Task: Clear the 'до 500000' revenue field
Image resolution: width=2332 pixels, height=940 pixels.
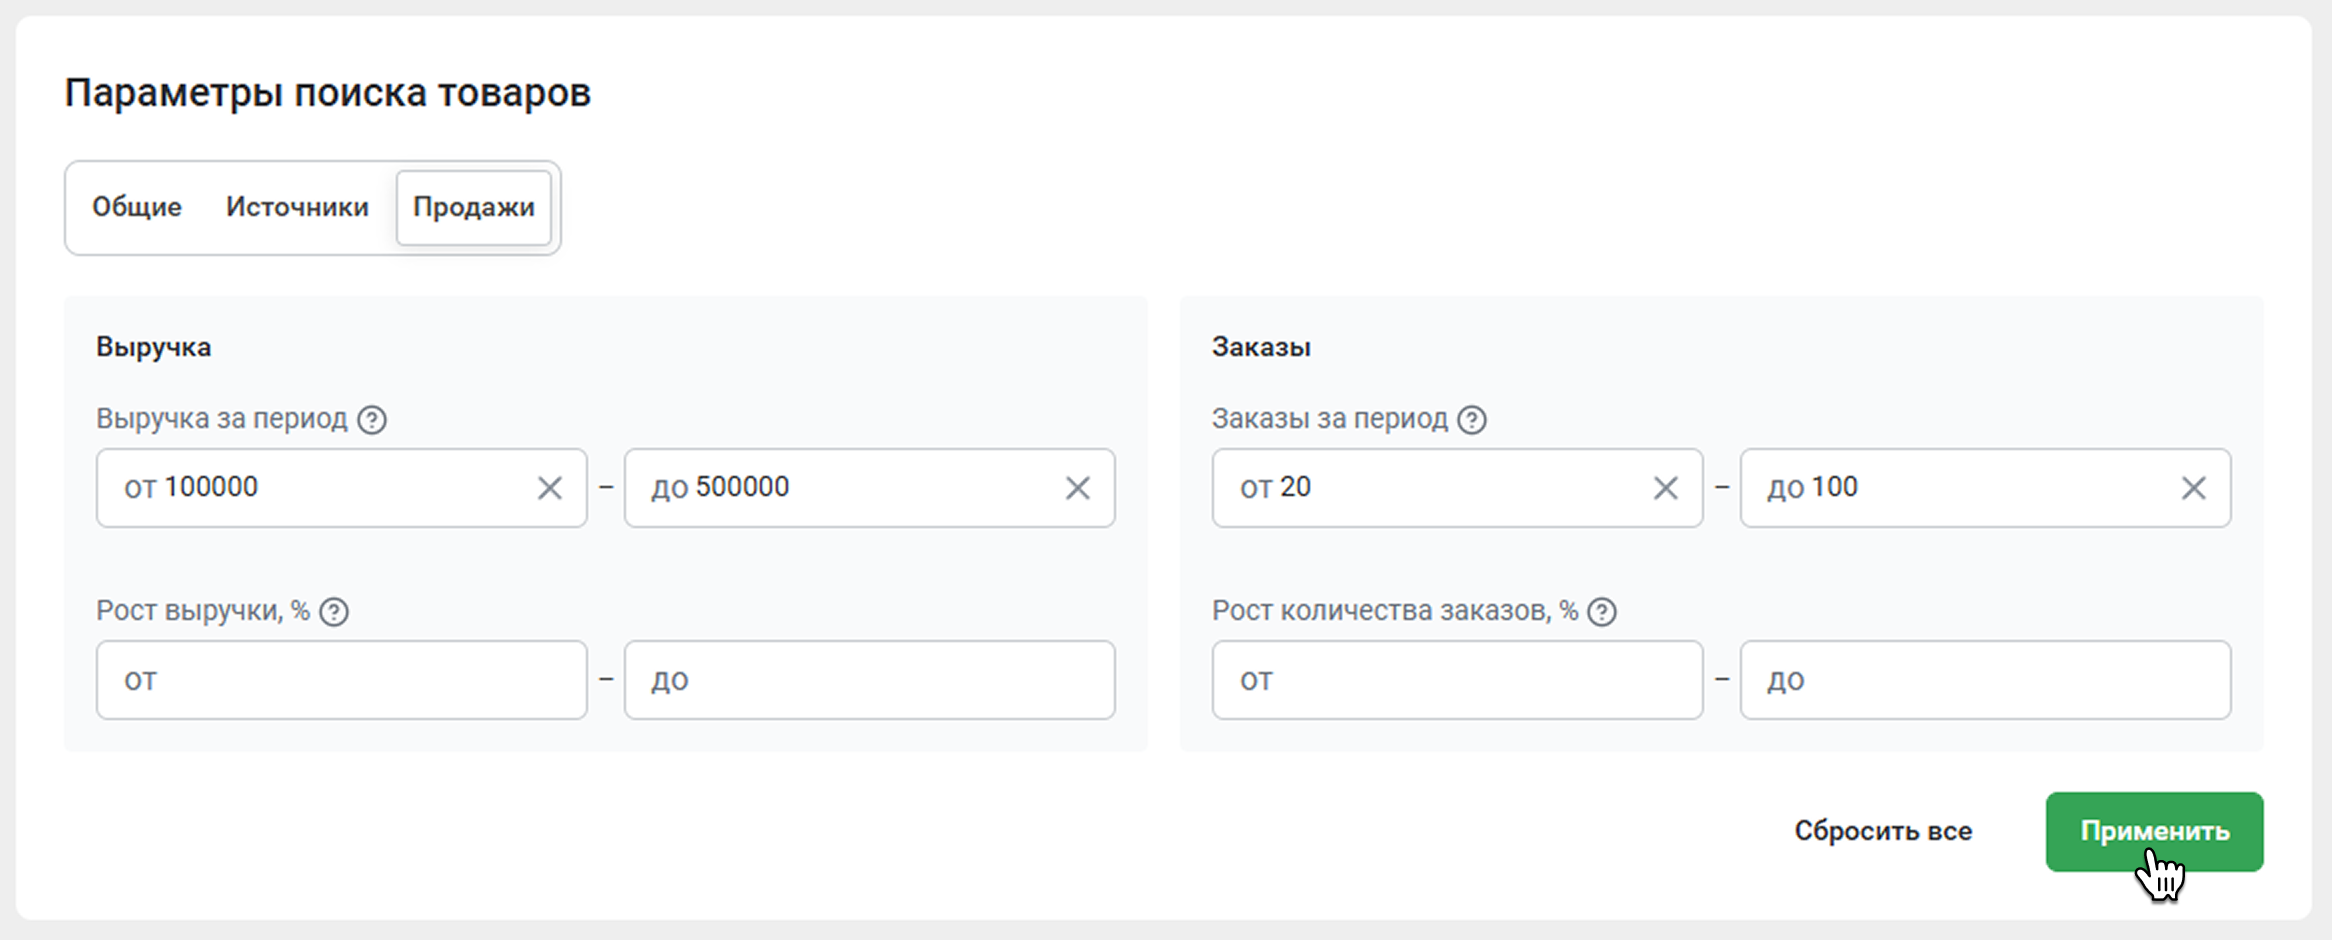Action: pos(1078,488)
